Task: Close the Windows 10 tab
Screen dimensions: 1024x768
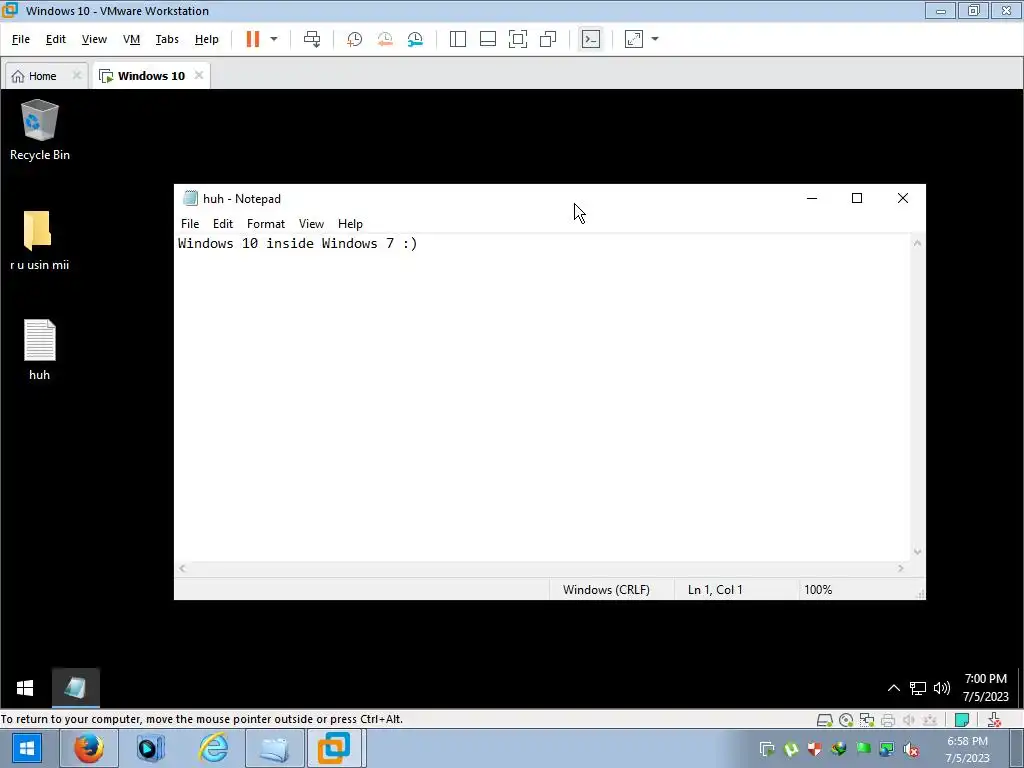Action: pos(199,75)
